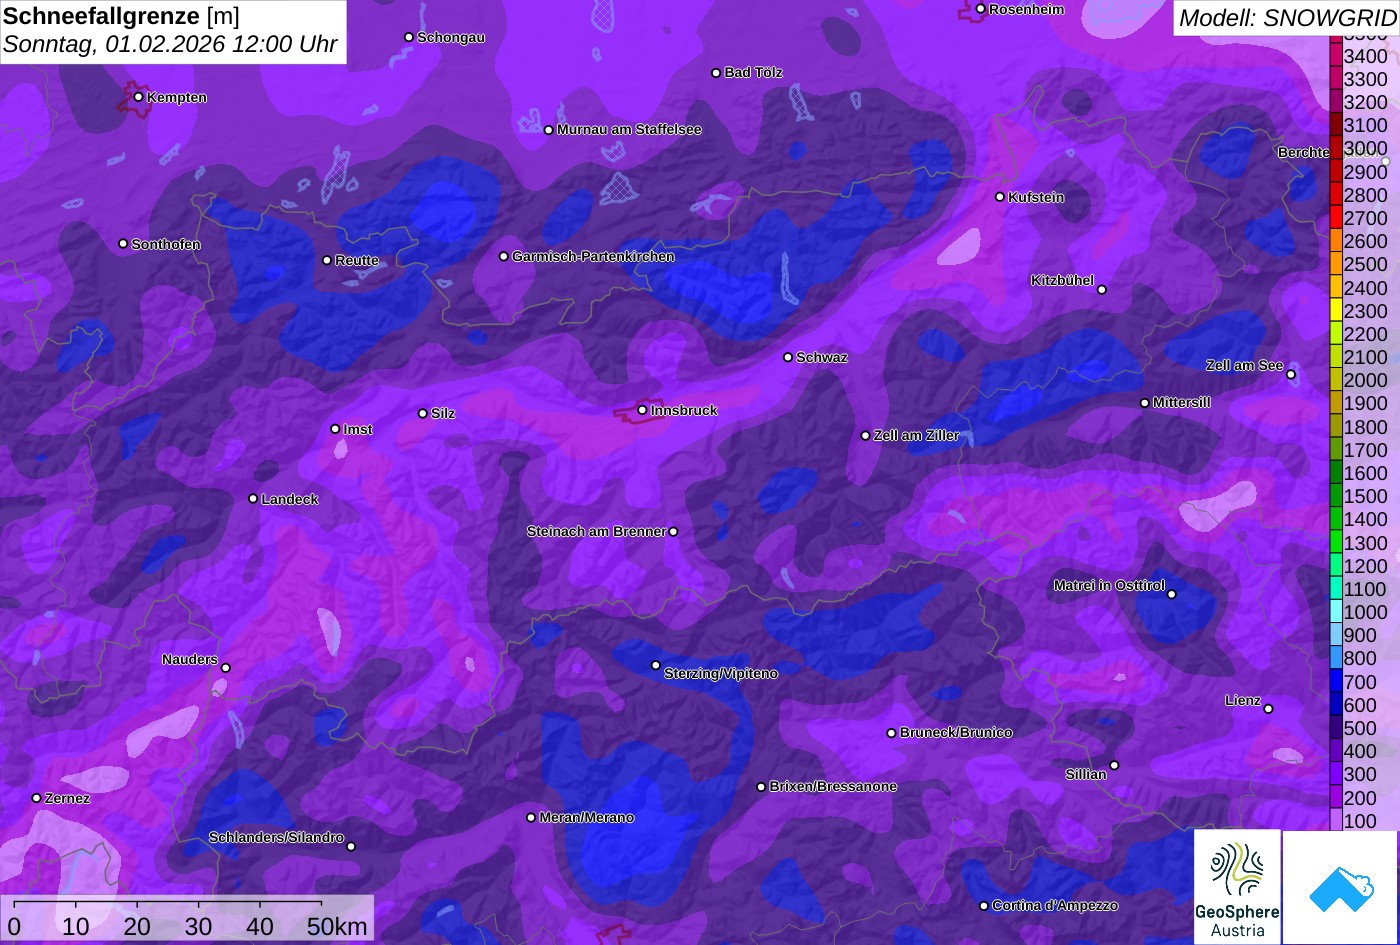Click the green legend swatch at 1500

[x=1336, y=496]
